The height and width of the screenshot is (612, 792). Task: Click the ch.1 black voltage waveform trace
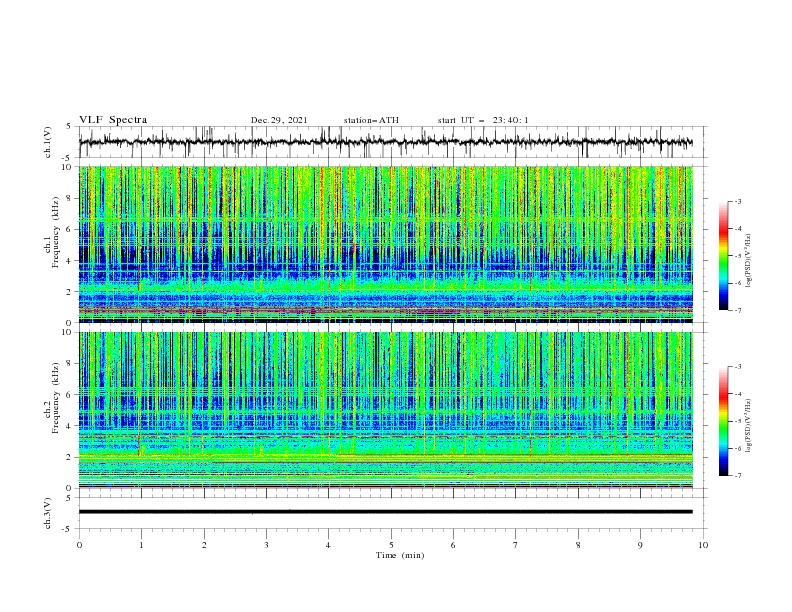point(385,142)
